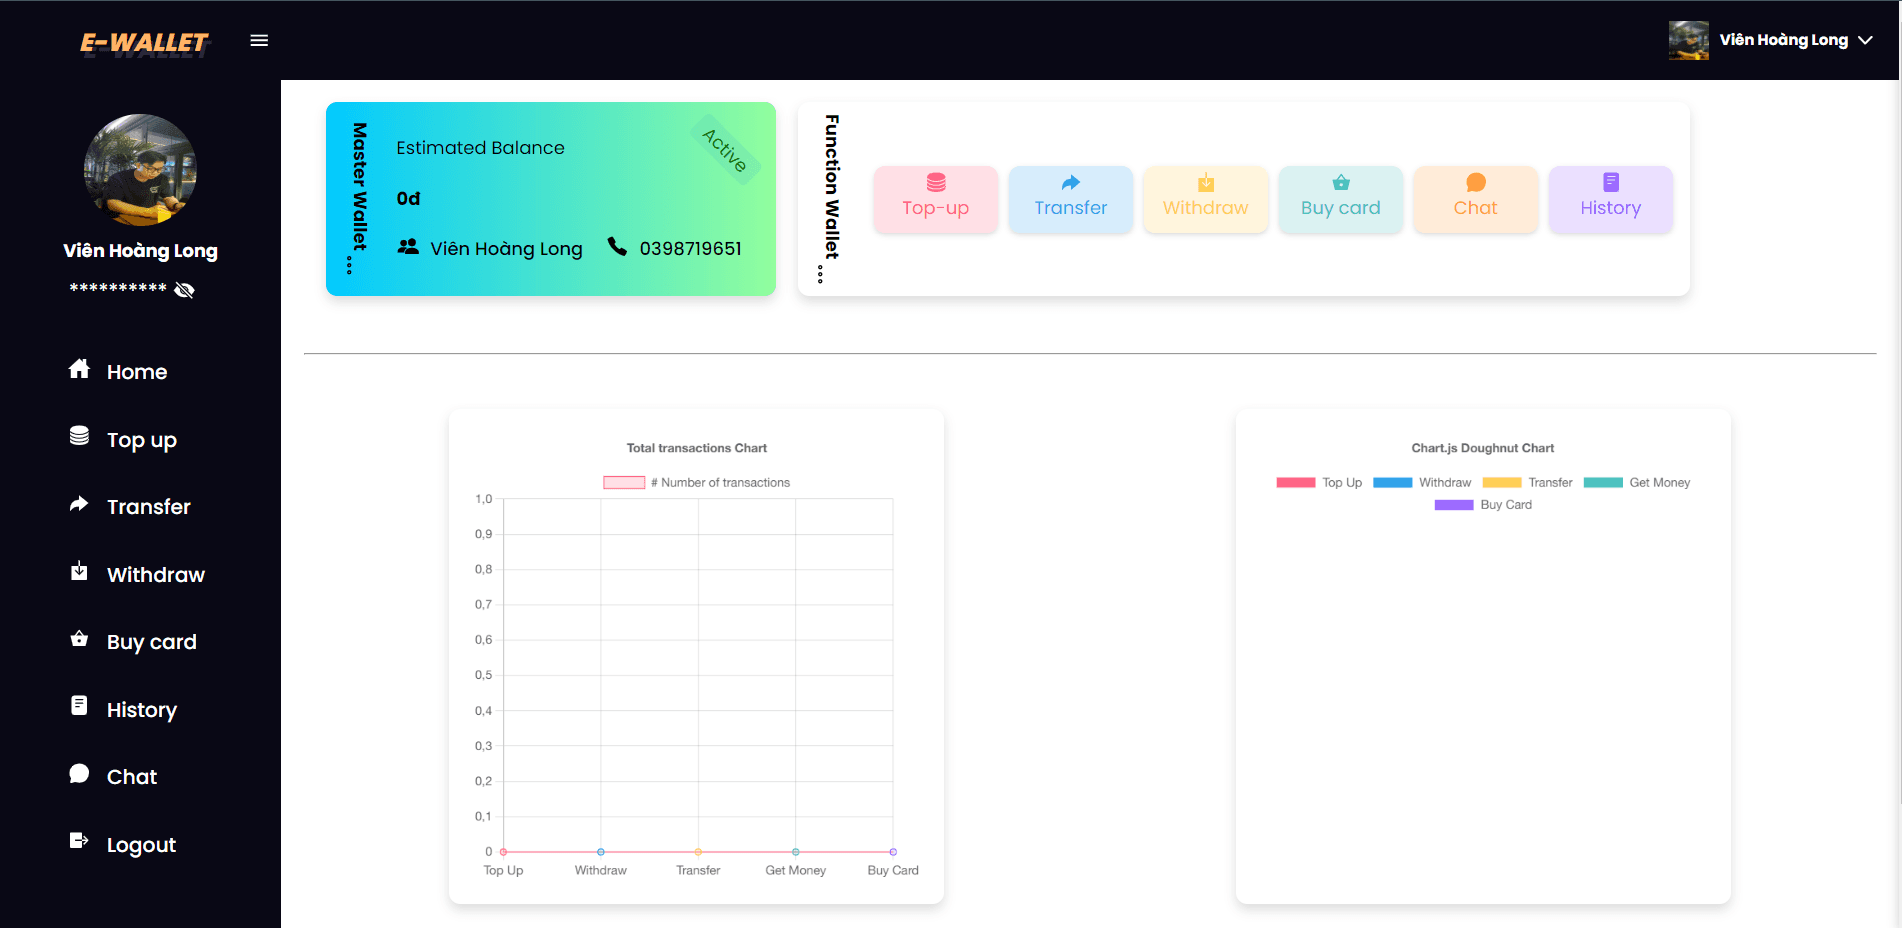The height and width of the screenshot is (928, 1902).
Task: Click the Chat bubble icon in sidebar
Action: (79, 774)
